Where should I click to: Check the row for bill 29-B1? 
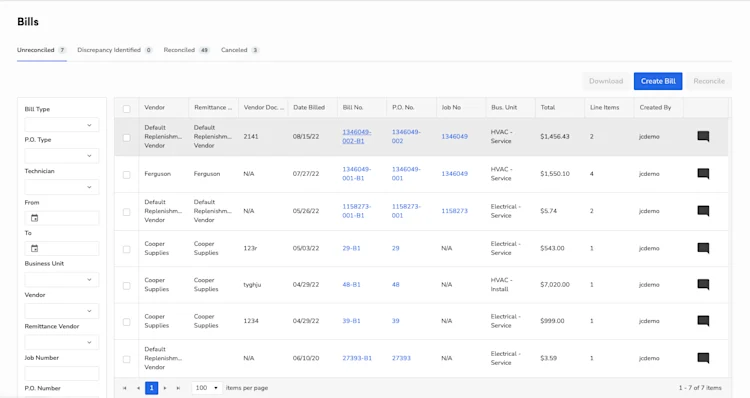(x=127, y=249)
